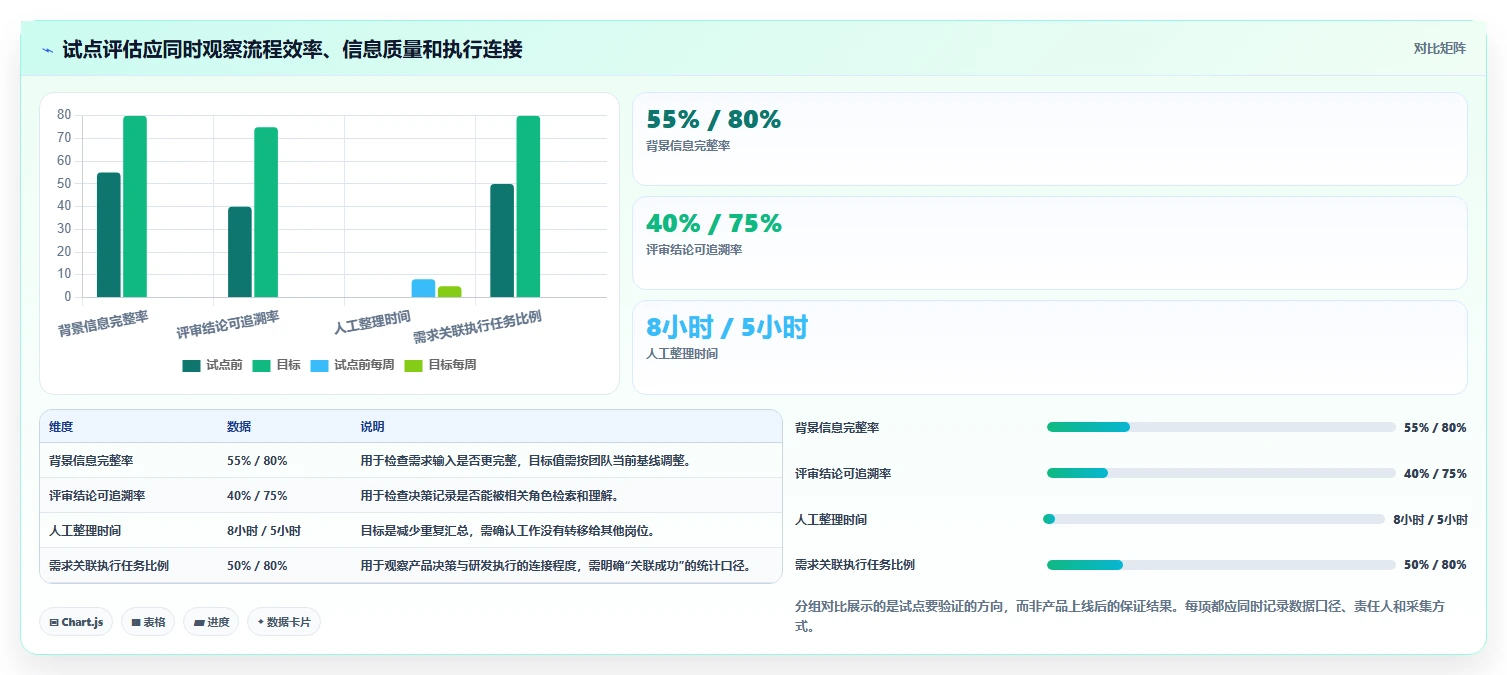Click the 8小时 / 5小时 table data cell

coord(264,531)
